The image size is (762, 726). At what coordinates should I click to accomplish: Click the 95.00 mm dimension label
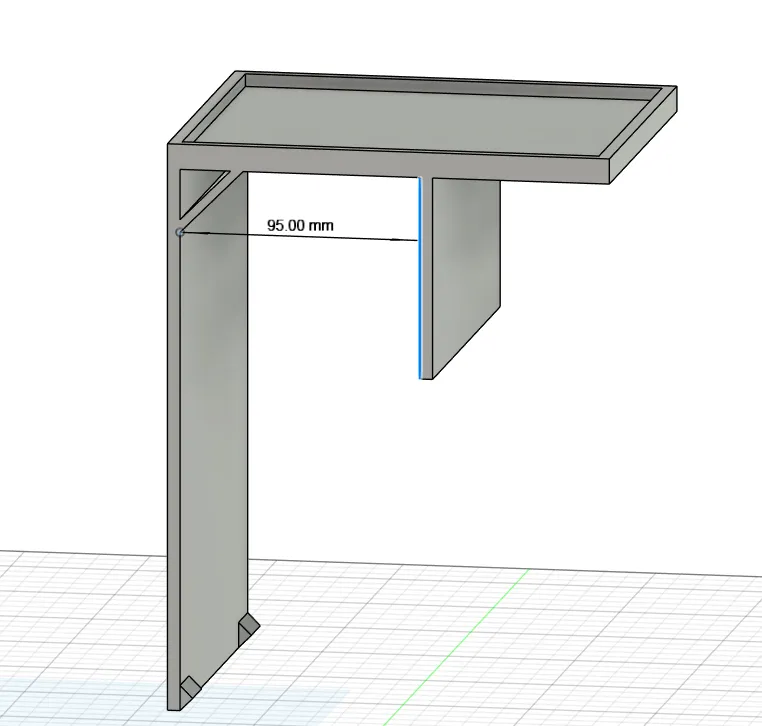point(300,225)
